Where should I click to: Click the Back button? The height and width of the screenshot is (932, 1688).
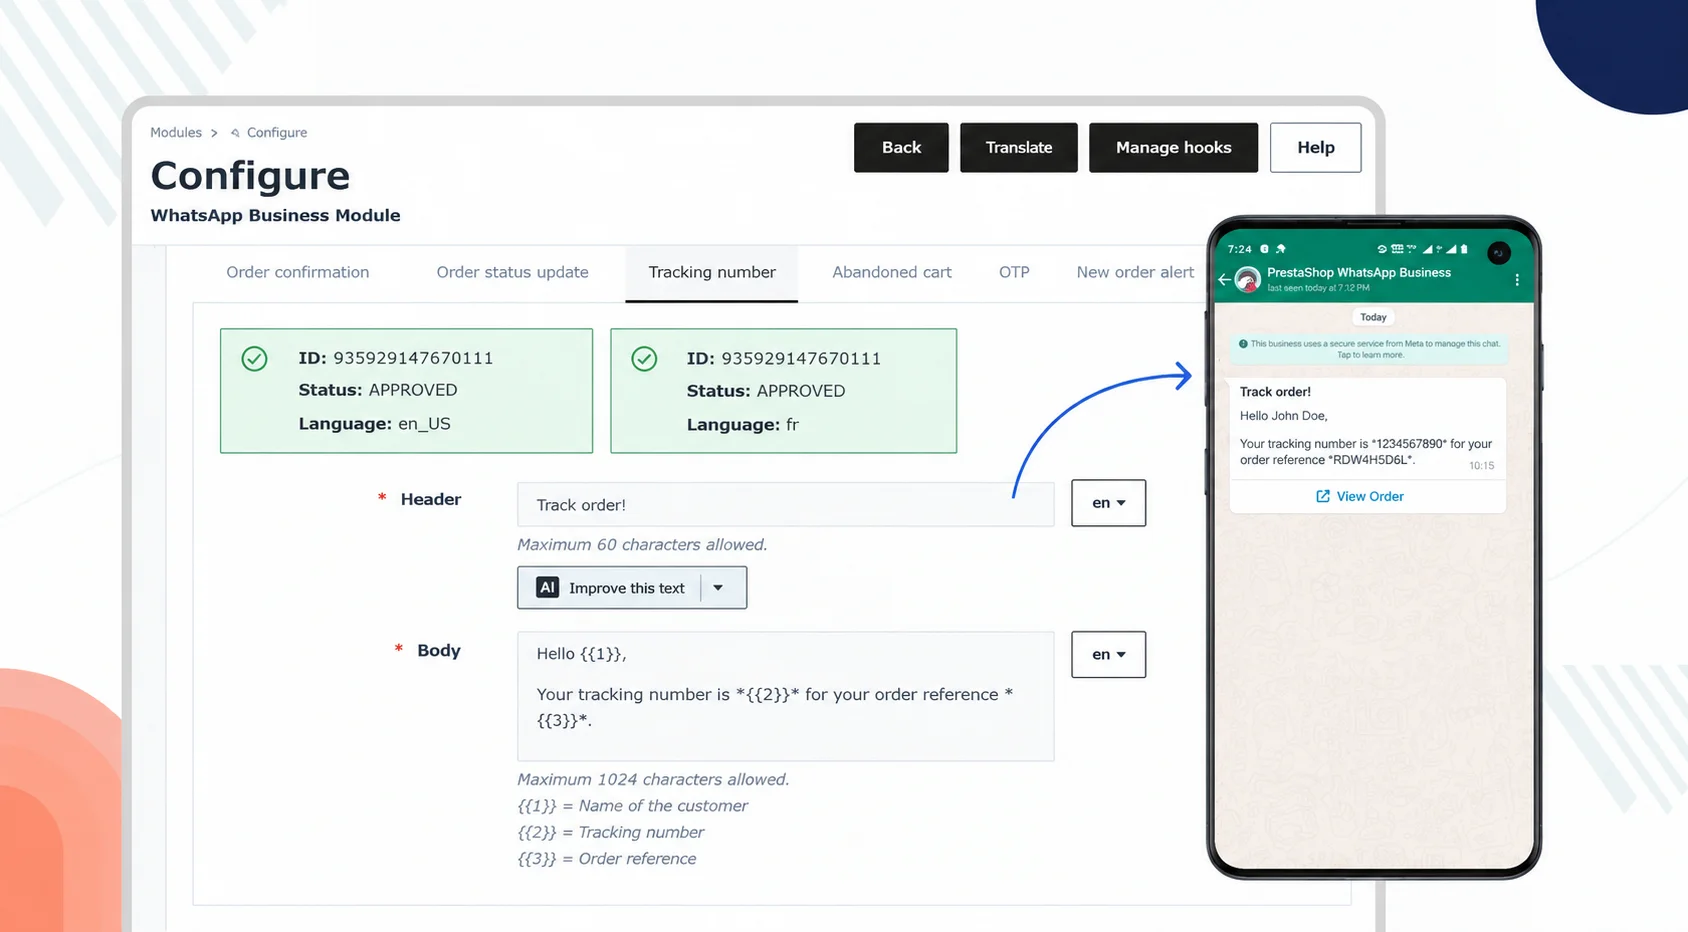[901, 147]
